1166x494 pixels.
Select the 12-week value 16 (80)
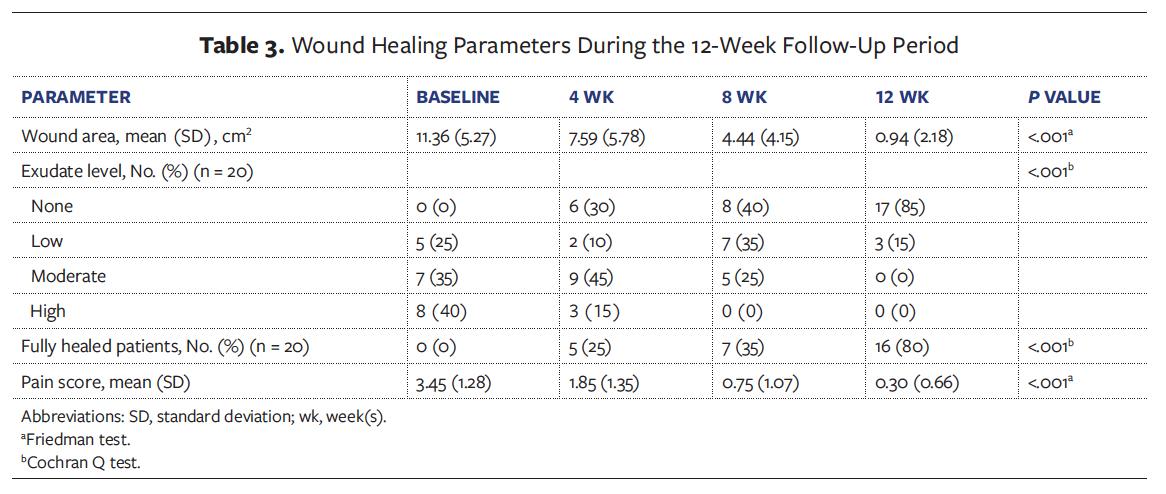[900, 346]
